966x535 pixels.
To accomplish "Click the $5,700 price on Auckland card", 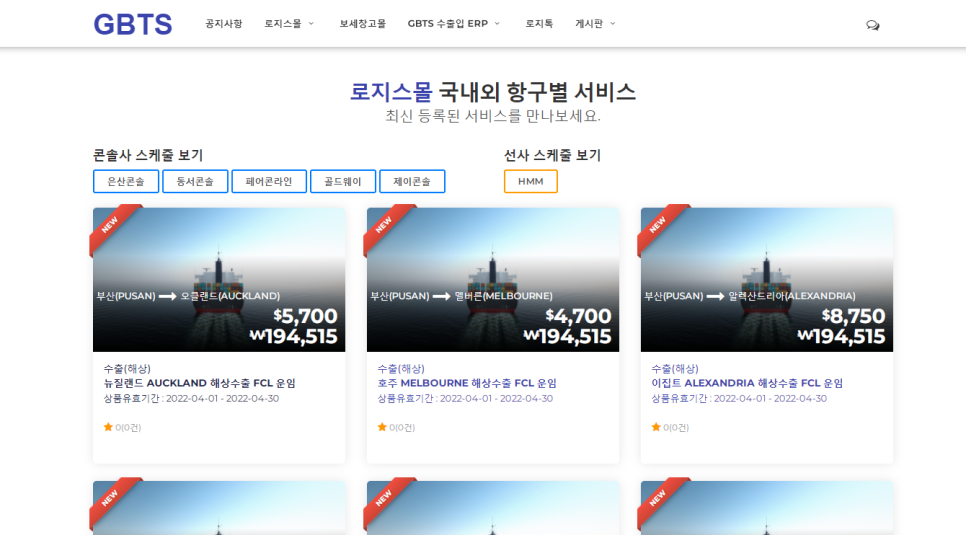I will (306, 316).
